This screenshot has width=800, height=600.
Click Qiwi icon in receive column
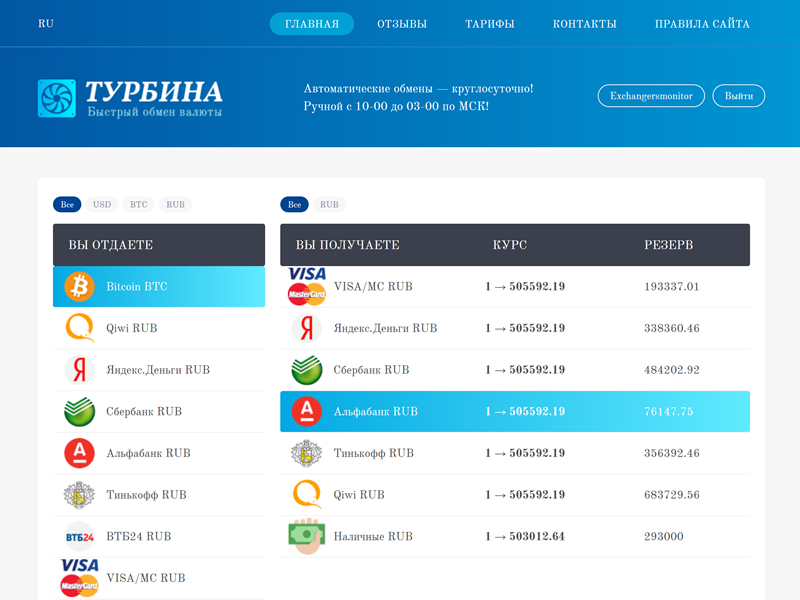point(307,494)
